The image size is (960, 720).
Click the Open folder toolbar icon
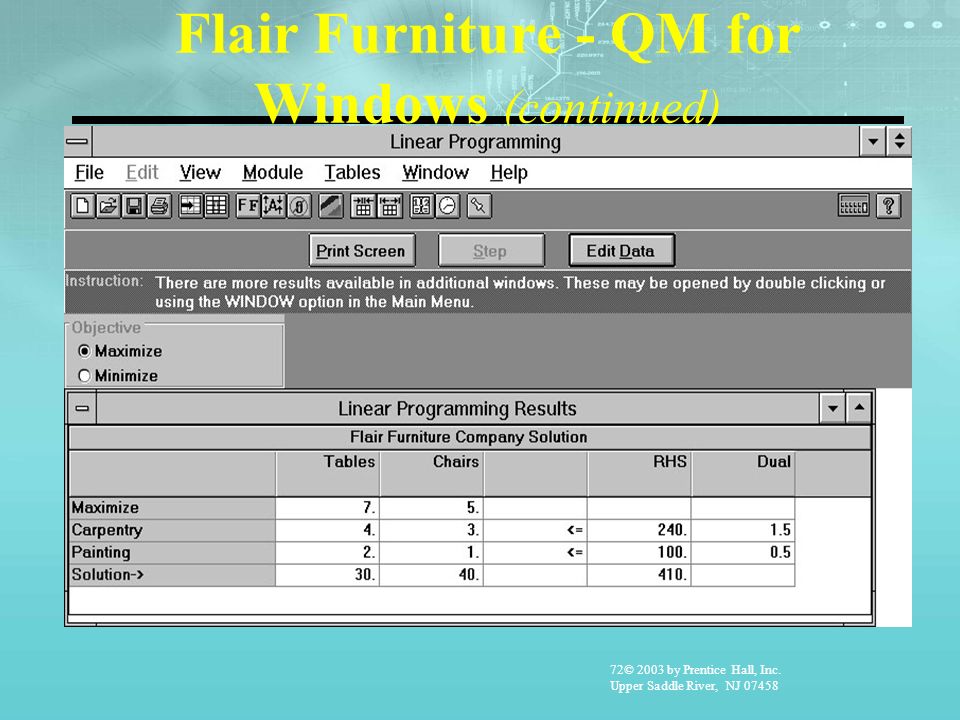(108, 206)
